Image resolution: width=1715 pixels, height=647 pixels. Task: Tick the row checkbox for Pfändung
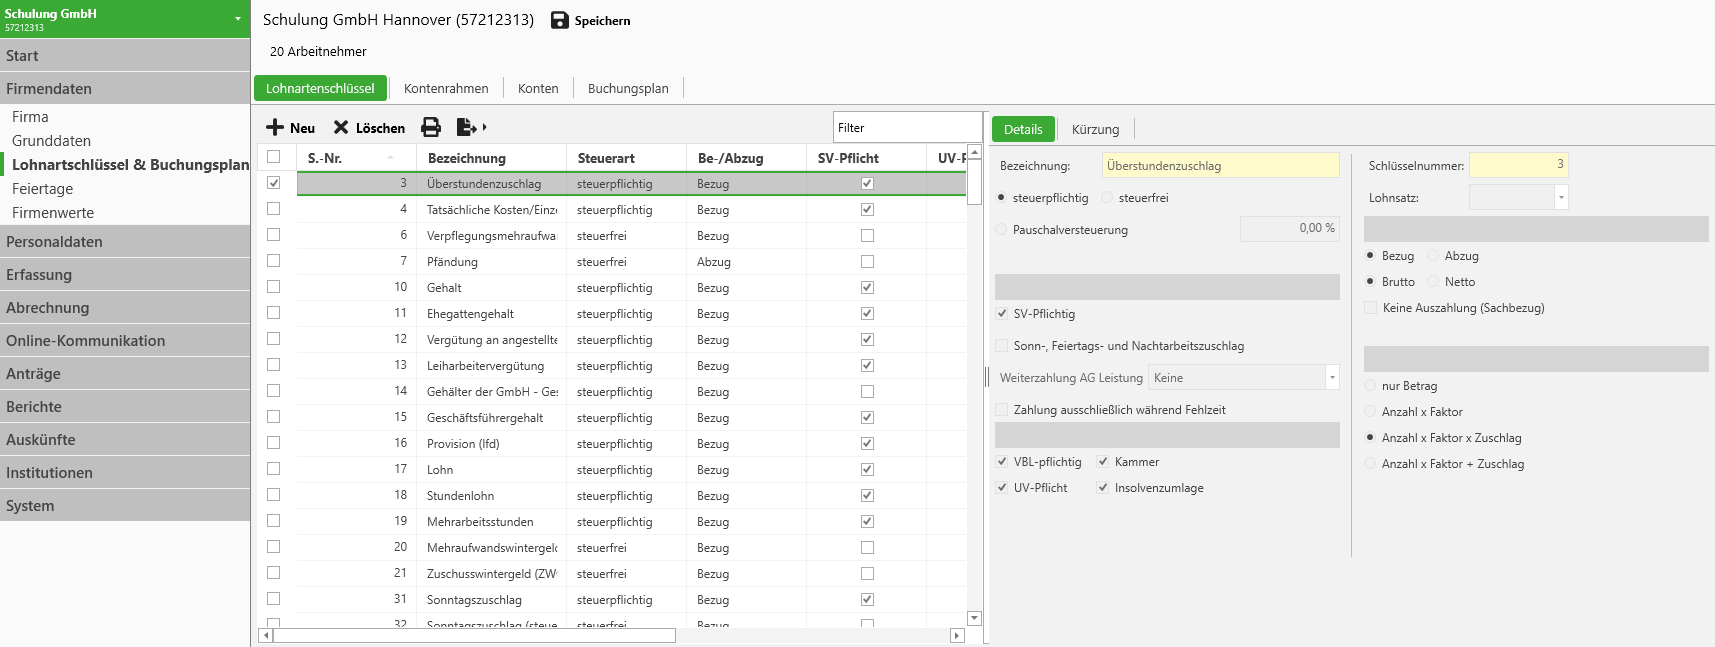[274, 261]
